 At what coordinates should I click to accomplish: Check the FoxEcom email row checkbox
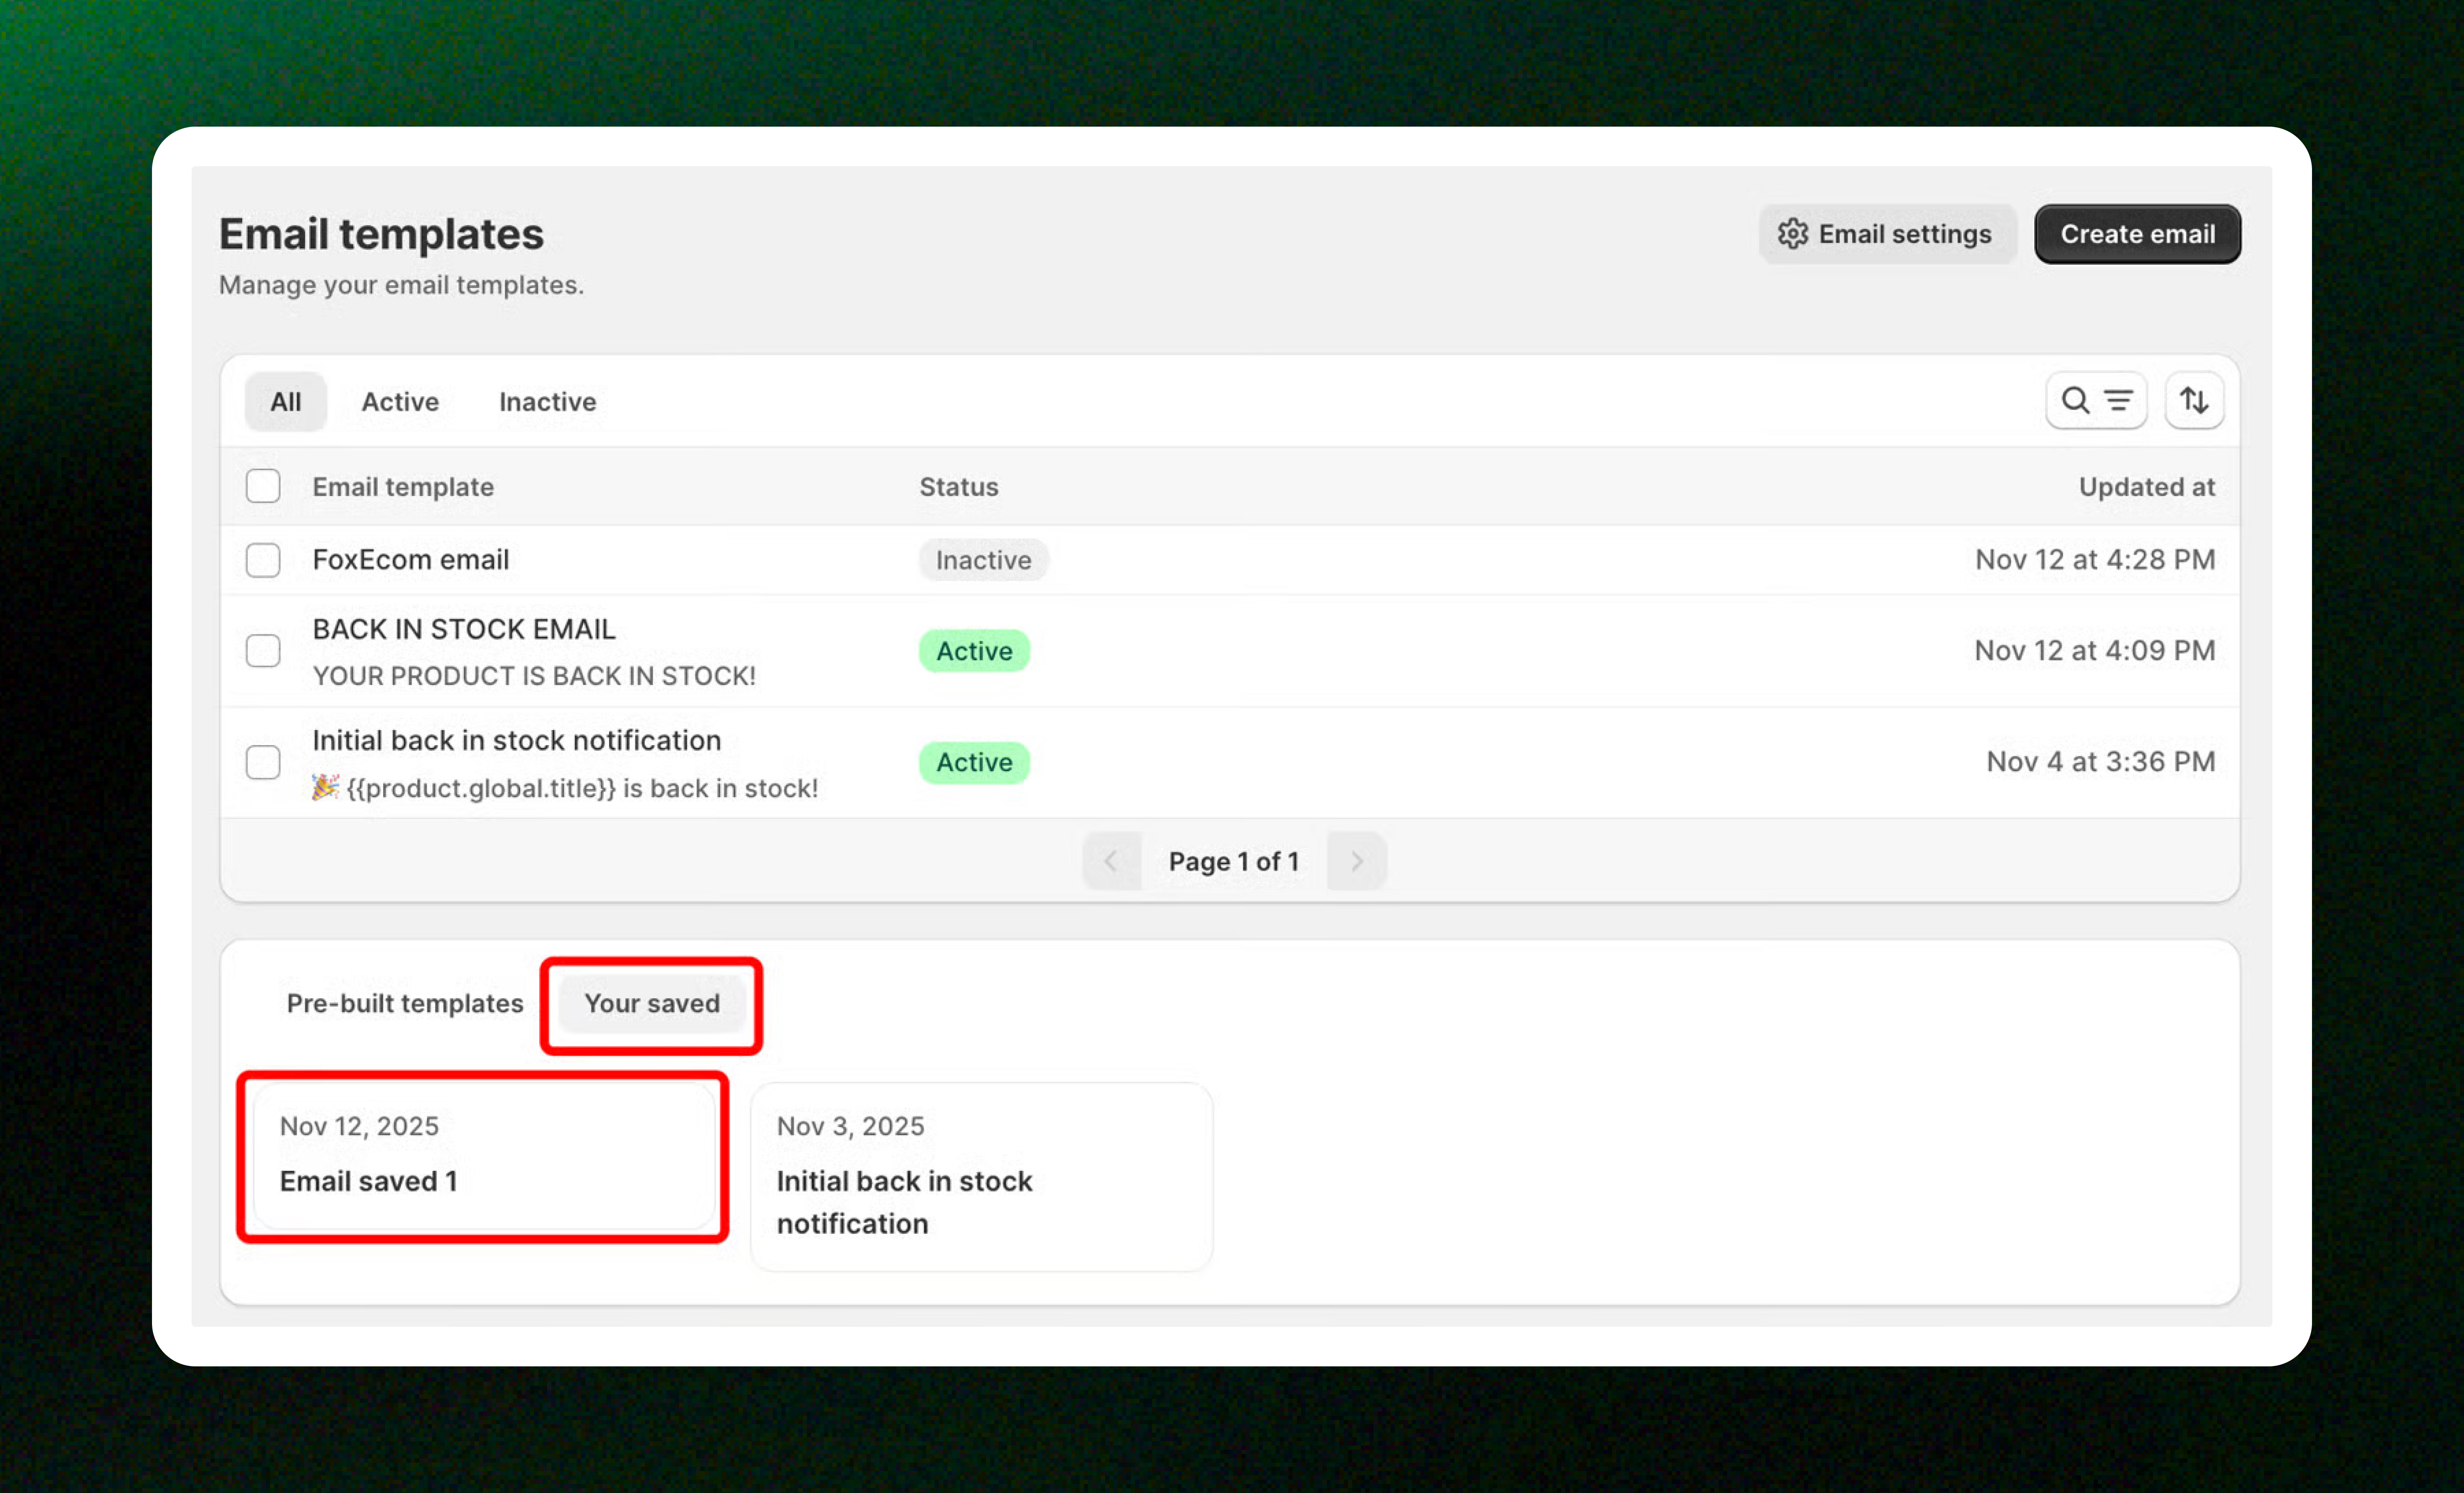click(263, 560)
